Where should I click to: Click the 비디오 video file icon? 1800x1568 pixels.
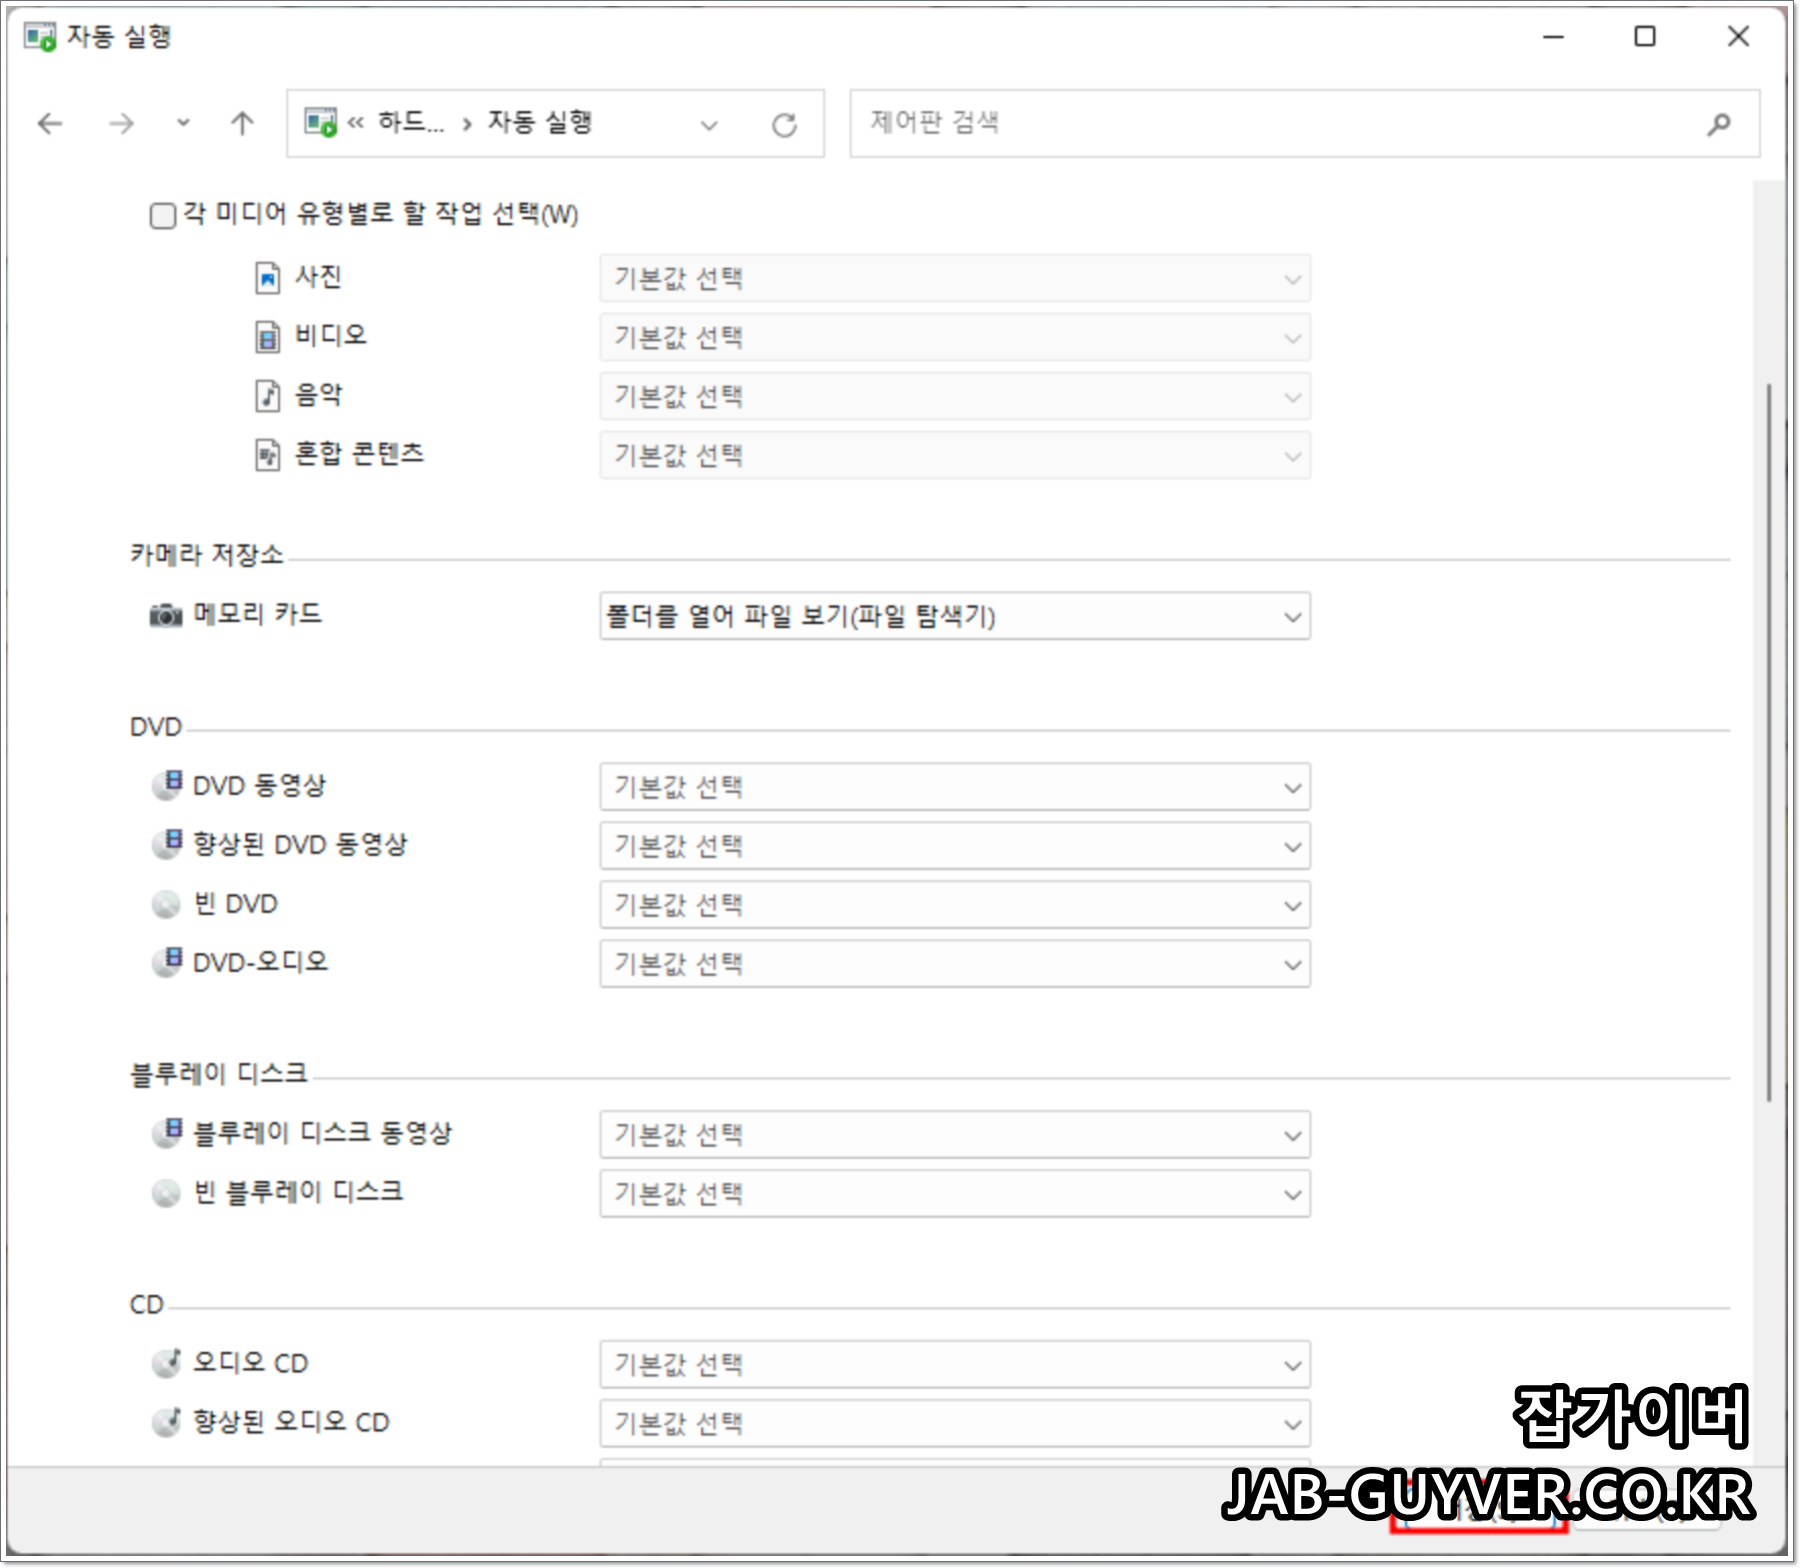pyautogui.click(x=268, y=337)
